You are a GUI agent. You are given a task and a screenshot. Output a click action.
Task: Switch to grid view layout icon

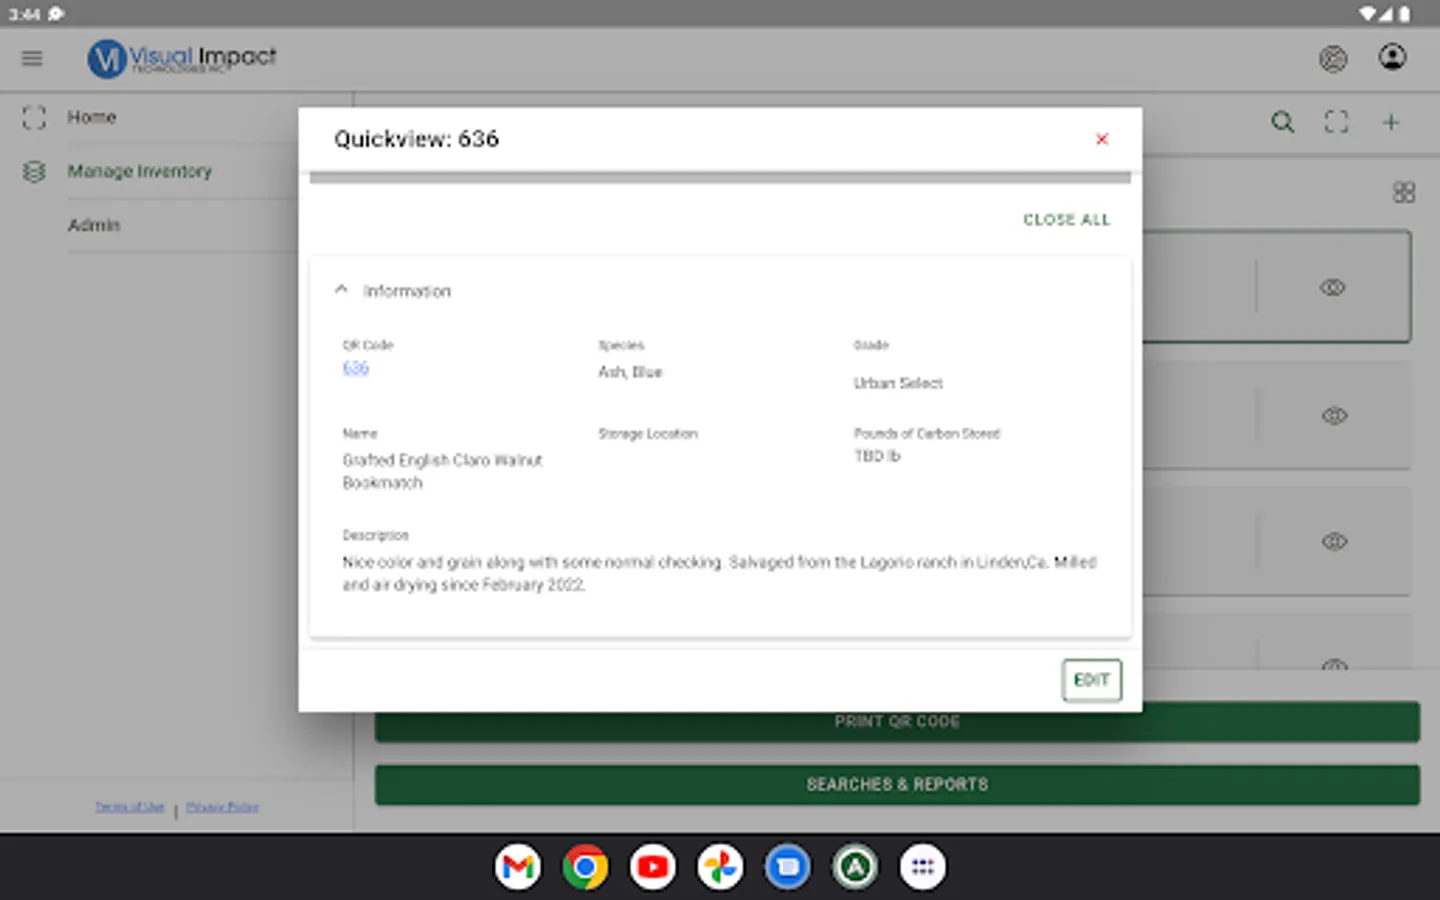click(x=1404, y=192)
